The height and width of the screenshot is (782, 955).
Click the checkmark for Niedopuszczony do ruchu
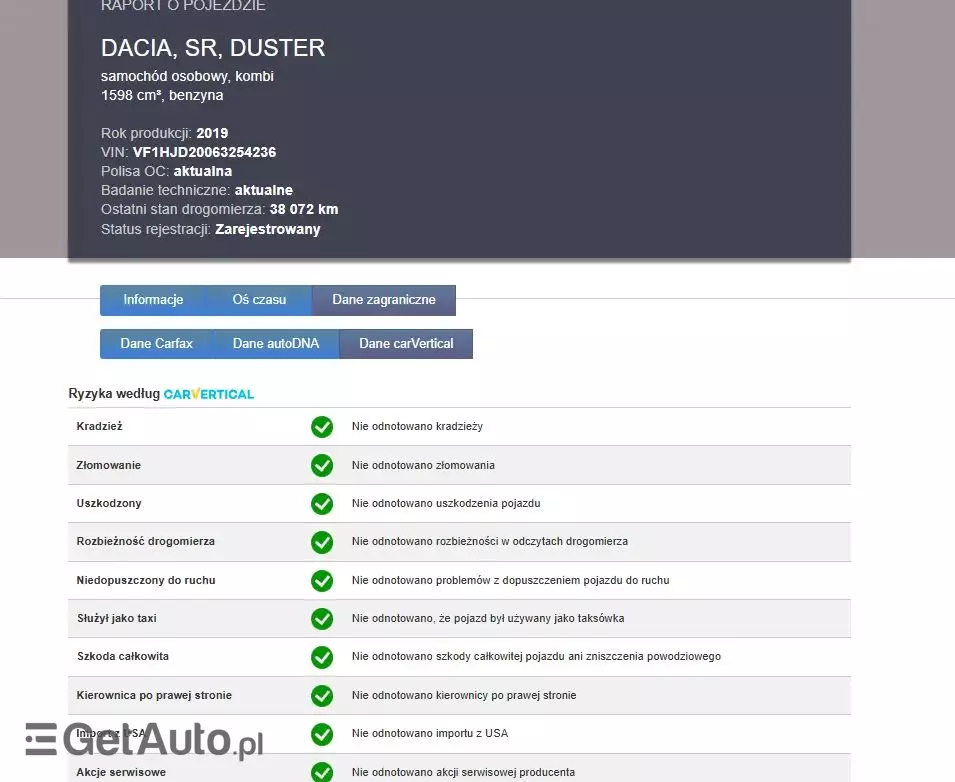(322, 580)
